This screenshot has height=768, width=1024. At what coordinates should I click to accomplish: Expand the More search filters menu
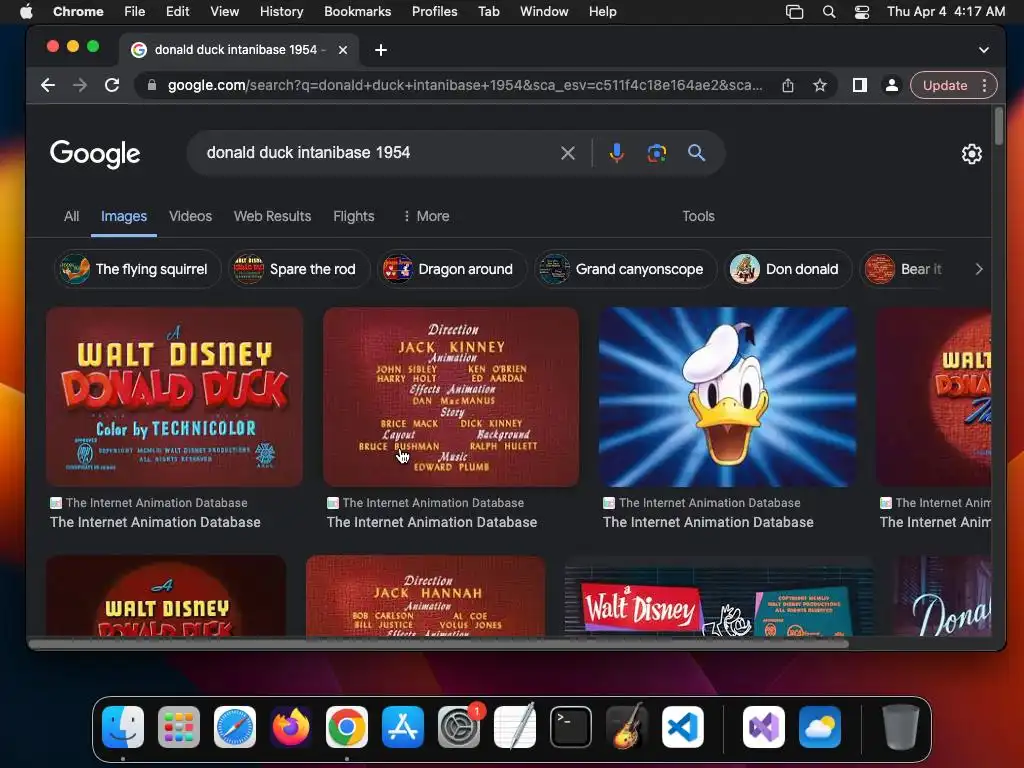426,216
